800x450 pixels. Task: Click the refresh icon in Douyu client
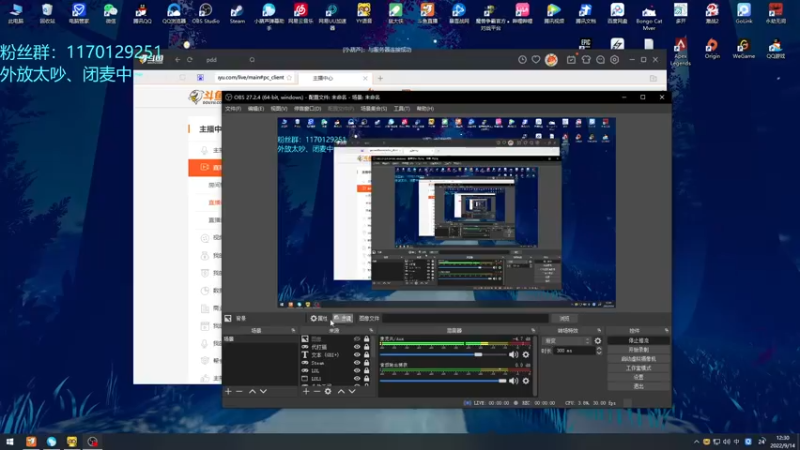[190, 60]
